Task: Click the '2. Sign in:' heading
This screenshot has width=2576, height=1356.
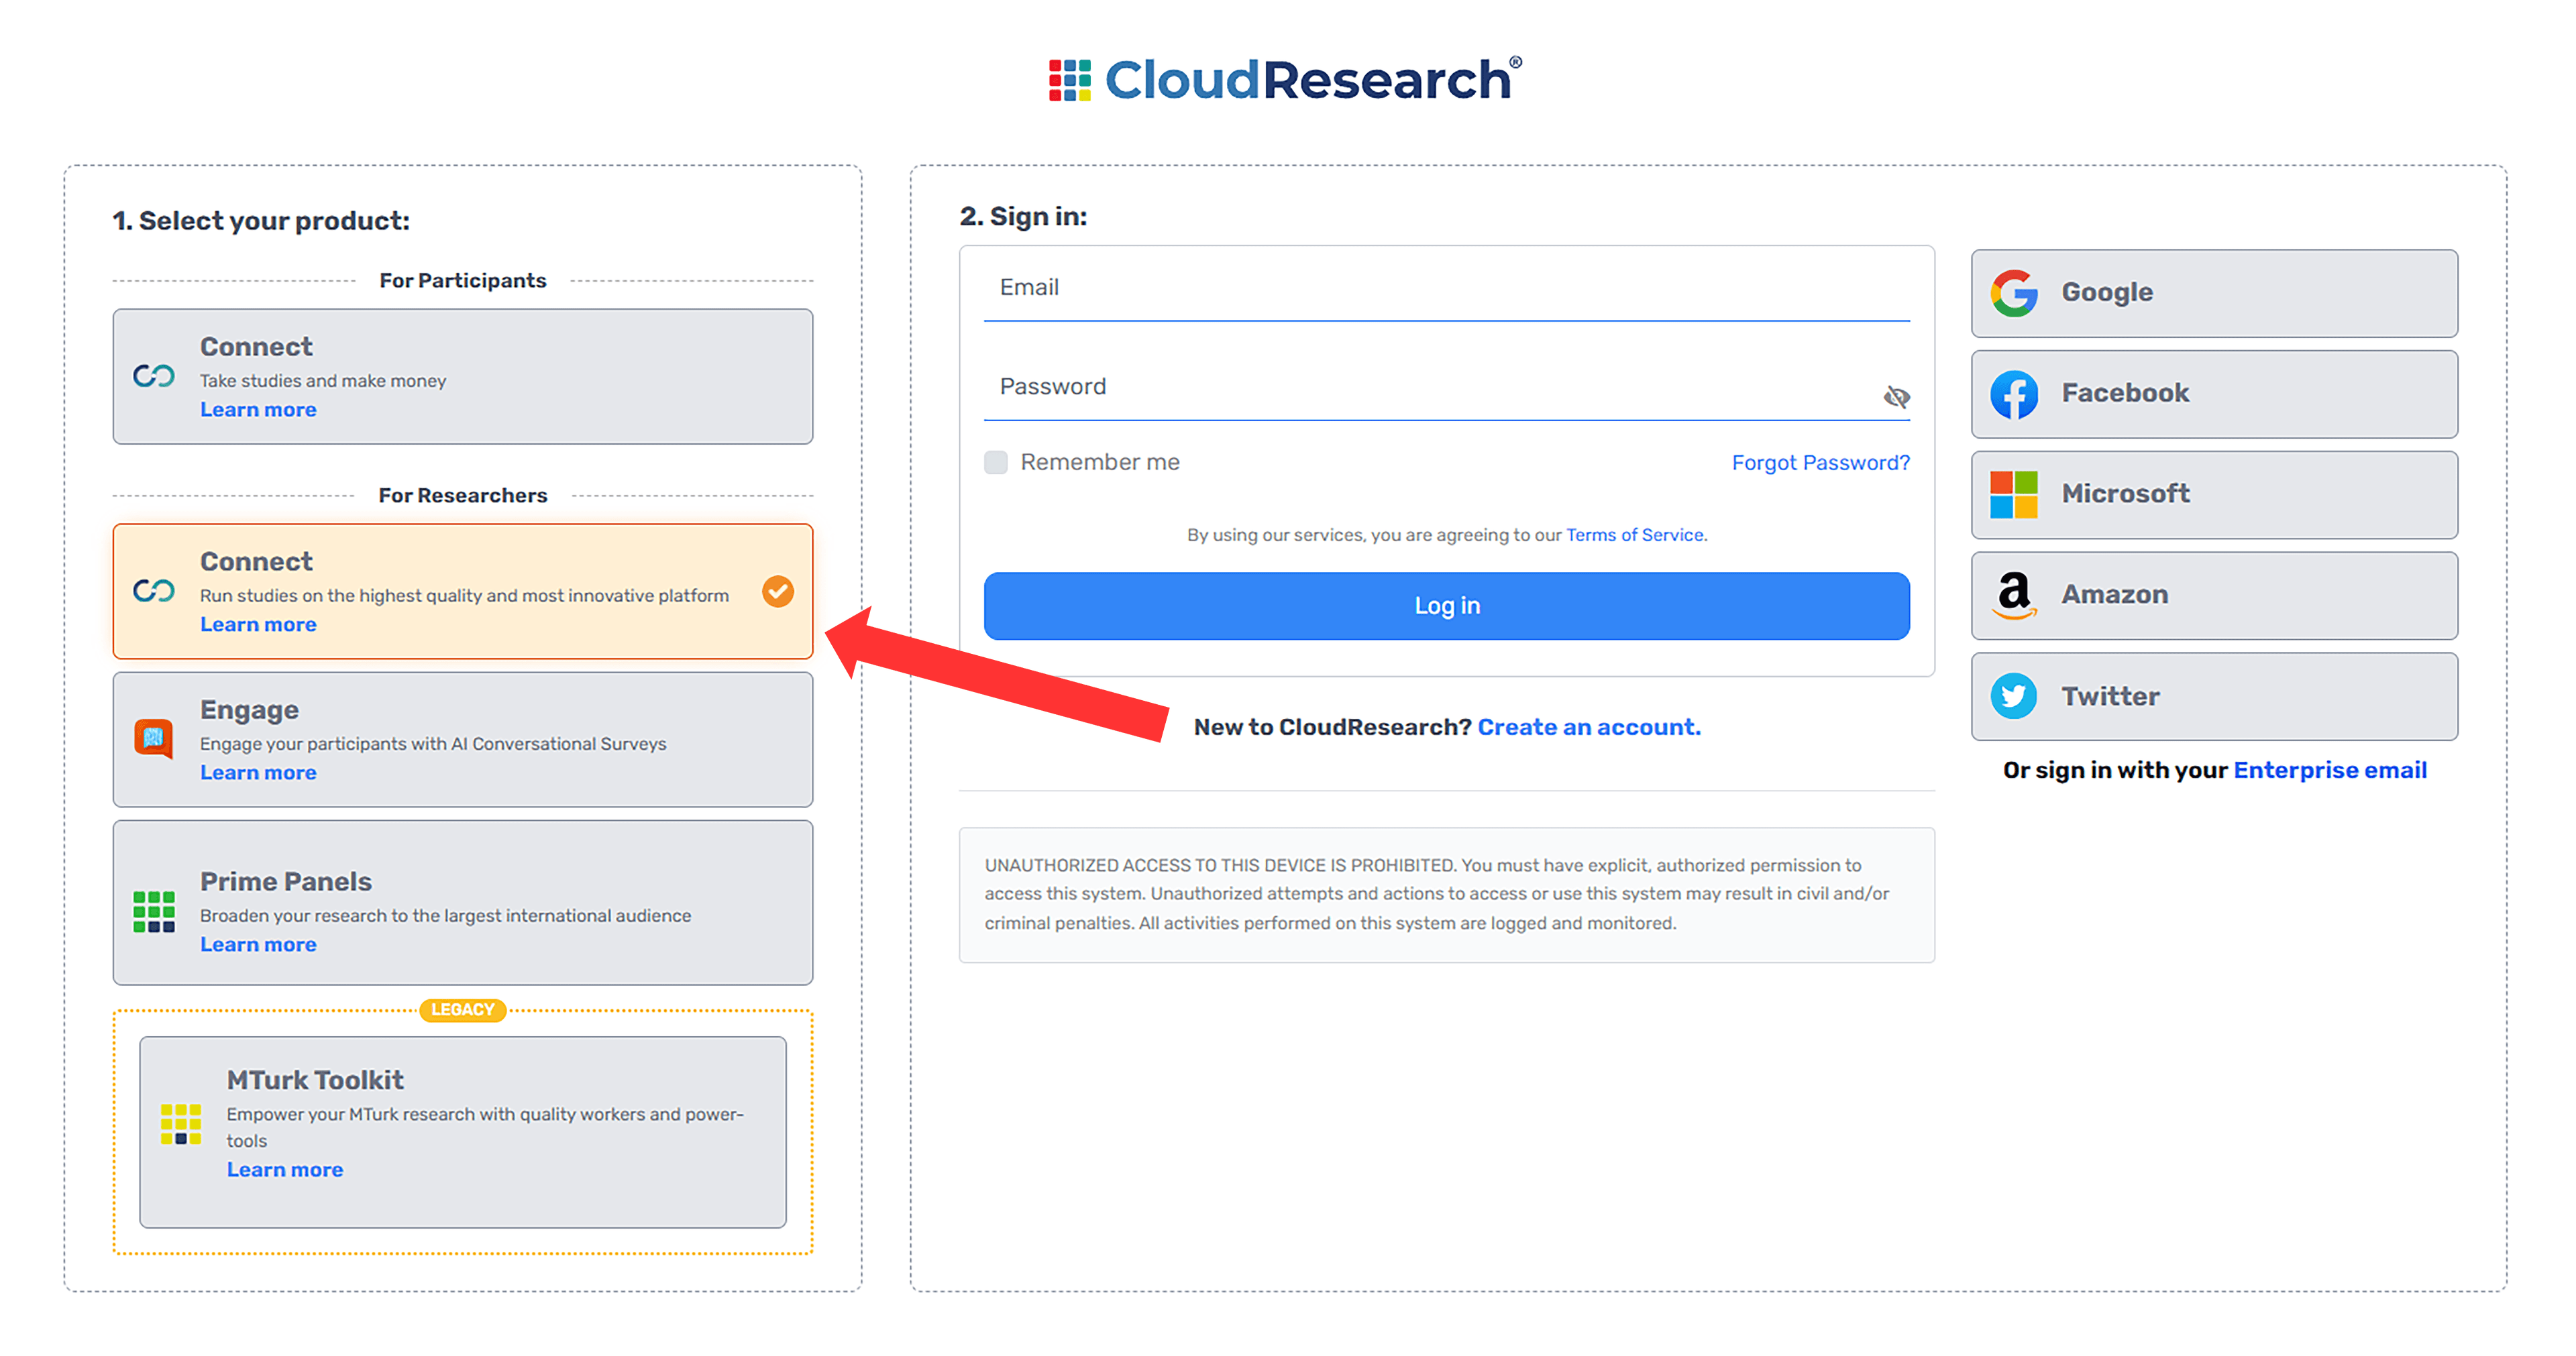Action: (x=1023, y=217)
